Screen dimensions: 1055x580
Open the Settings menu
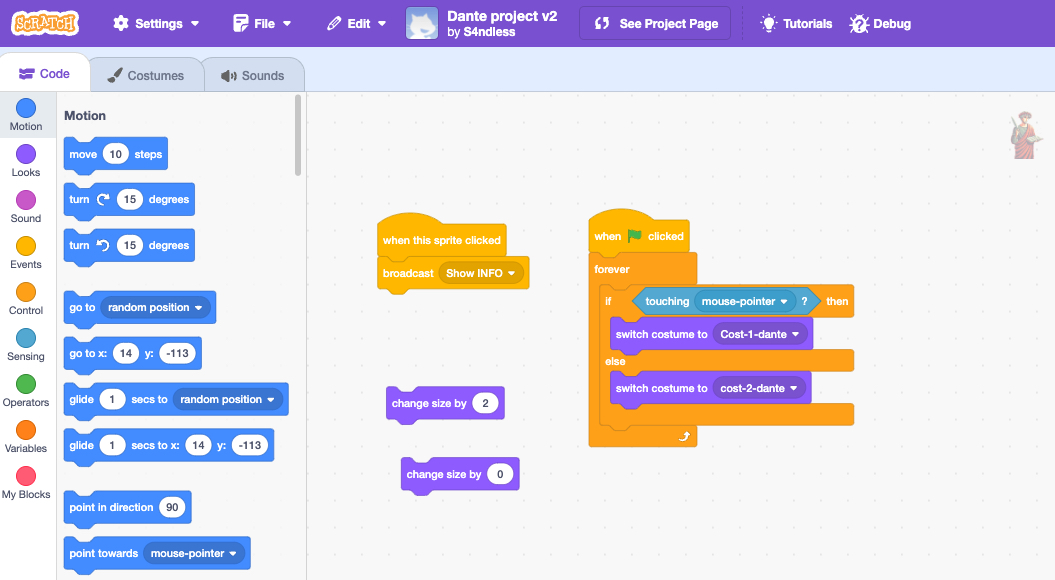(x=156, y=23)
